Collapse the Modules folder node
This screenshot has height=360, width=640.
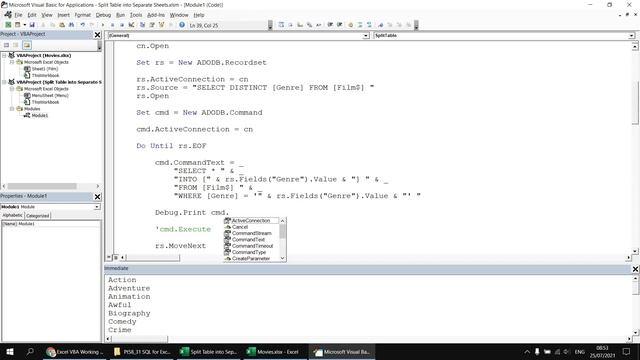point(12,109)
